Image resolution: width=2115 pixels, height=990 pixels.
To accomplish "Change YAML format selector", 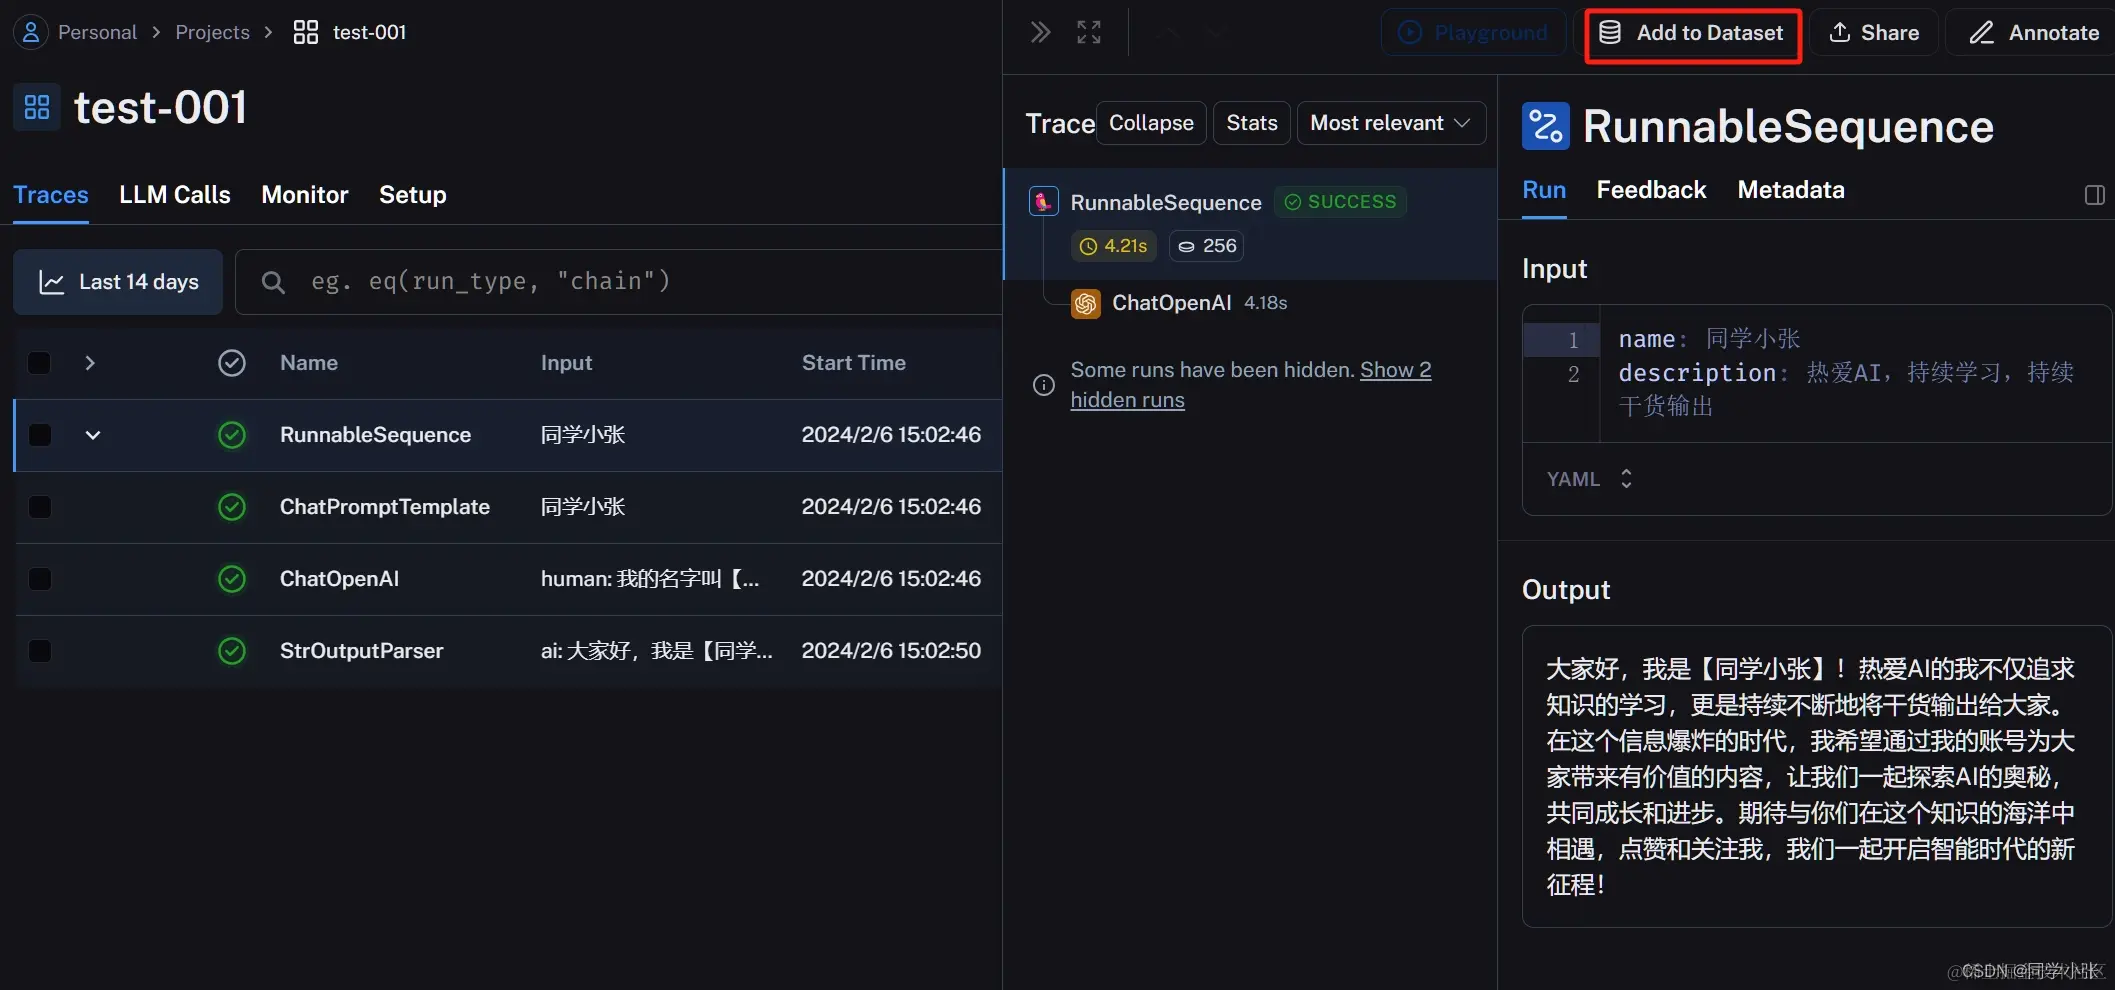I will [1589, 479].
